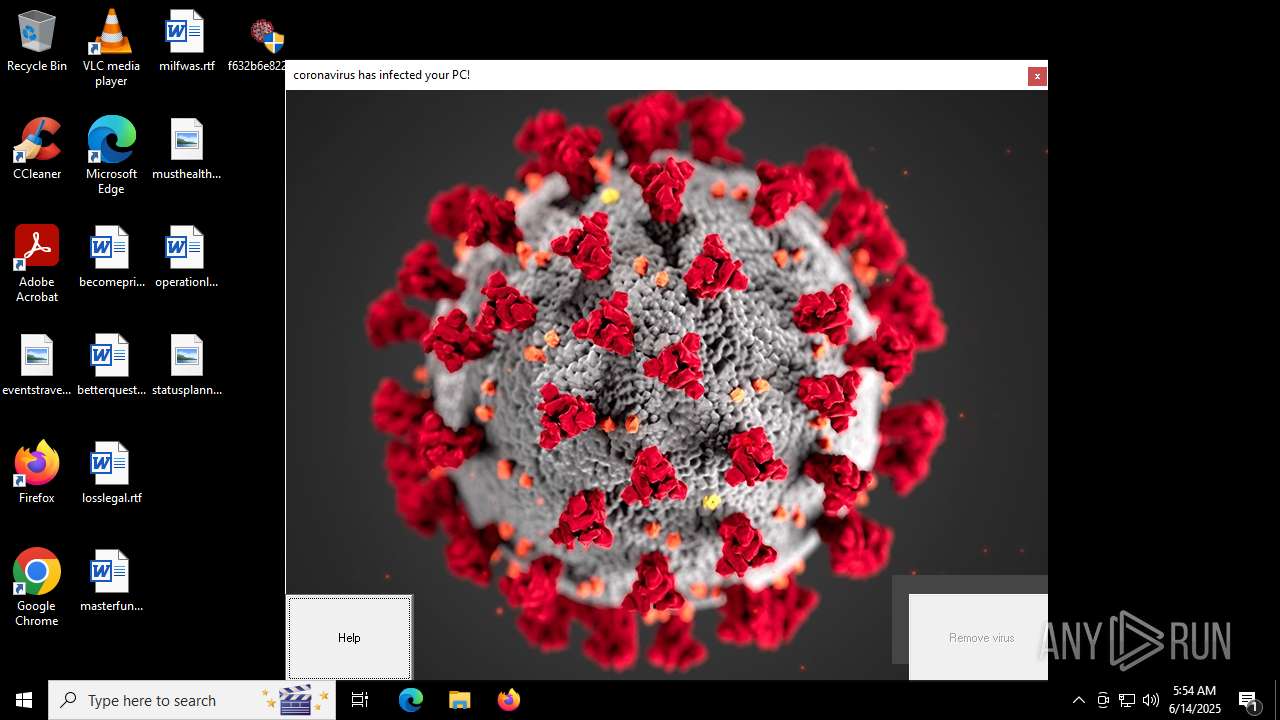
Task: Open the network status tray icon
Action: [1127, 700]
